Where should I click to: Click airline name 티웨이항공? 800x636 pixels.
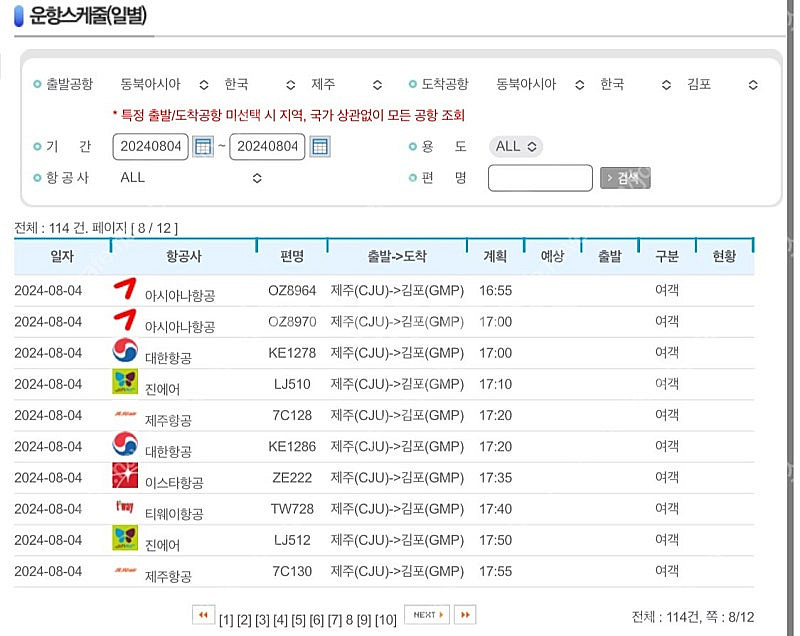[174, 513]
